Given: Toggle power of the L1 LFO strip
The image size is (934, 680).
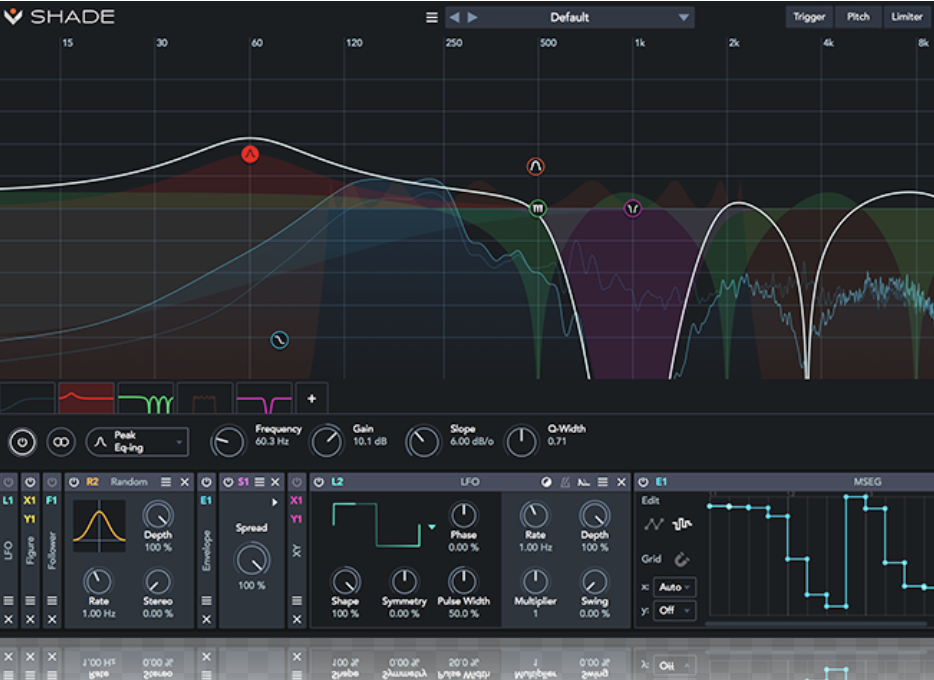Looking at the screenshot, I should 8,482.
